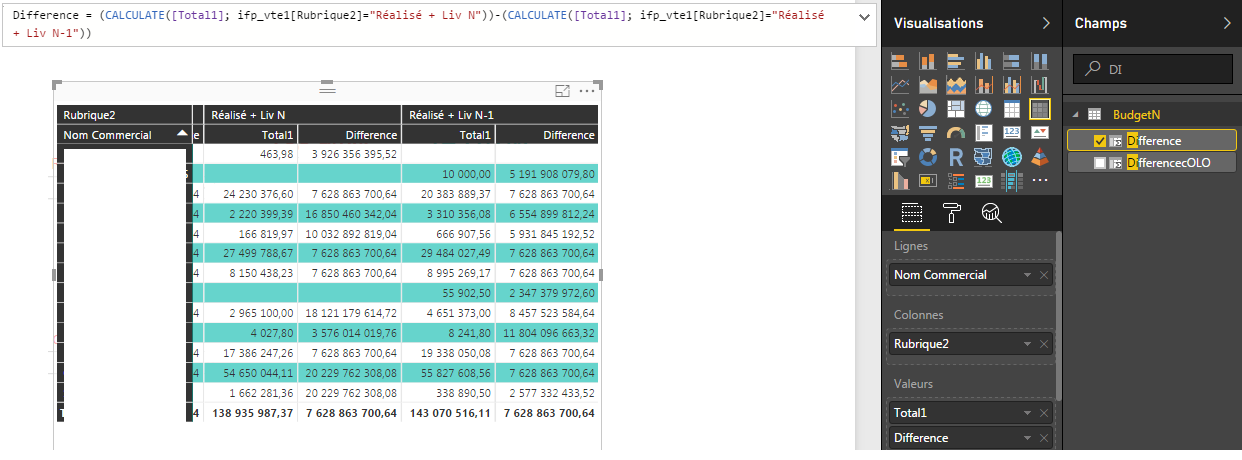Select the KPI visual
The height and width of the screenshot is (460, 1242).
[x=1039, y=132]
